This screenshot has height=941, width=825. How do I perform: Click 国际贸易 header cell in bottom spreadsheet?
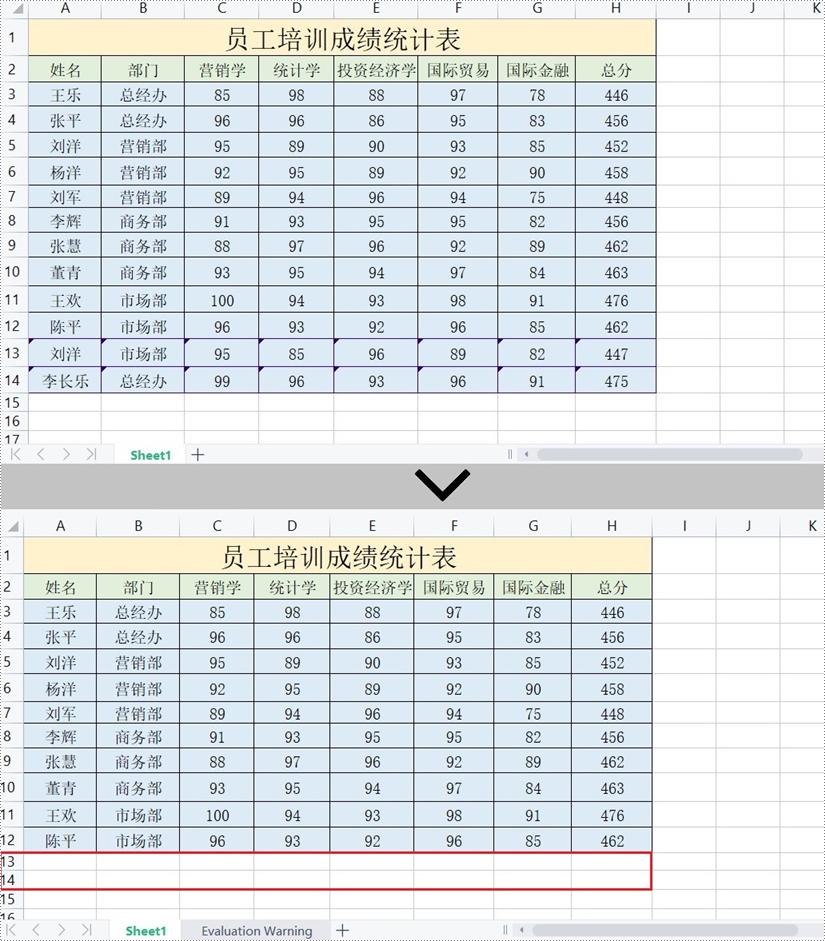454,587
